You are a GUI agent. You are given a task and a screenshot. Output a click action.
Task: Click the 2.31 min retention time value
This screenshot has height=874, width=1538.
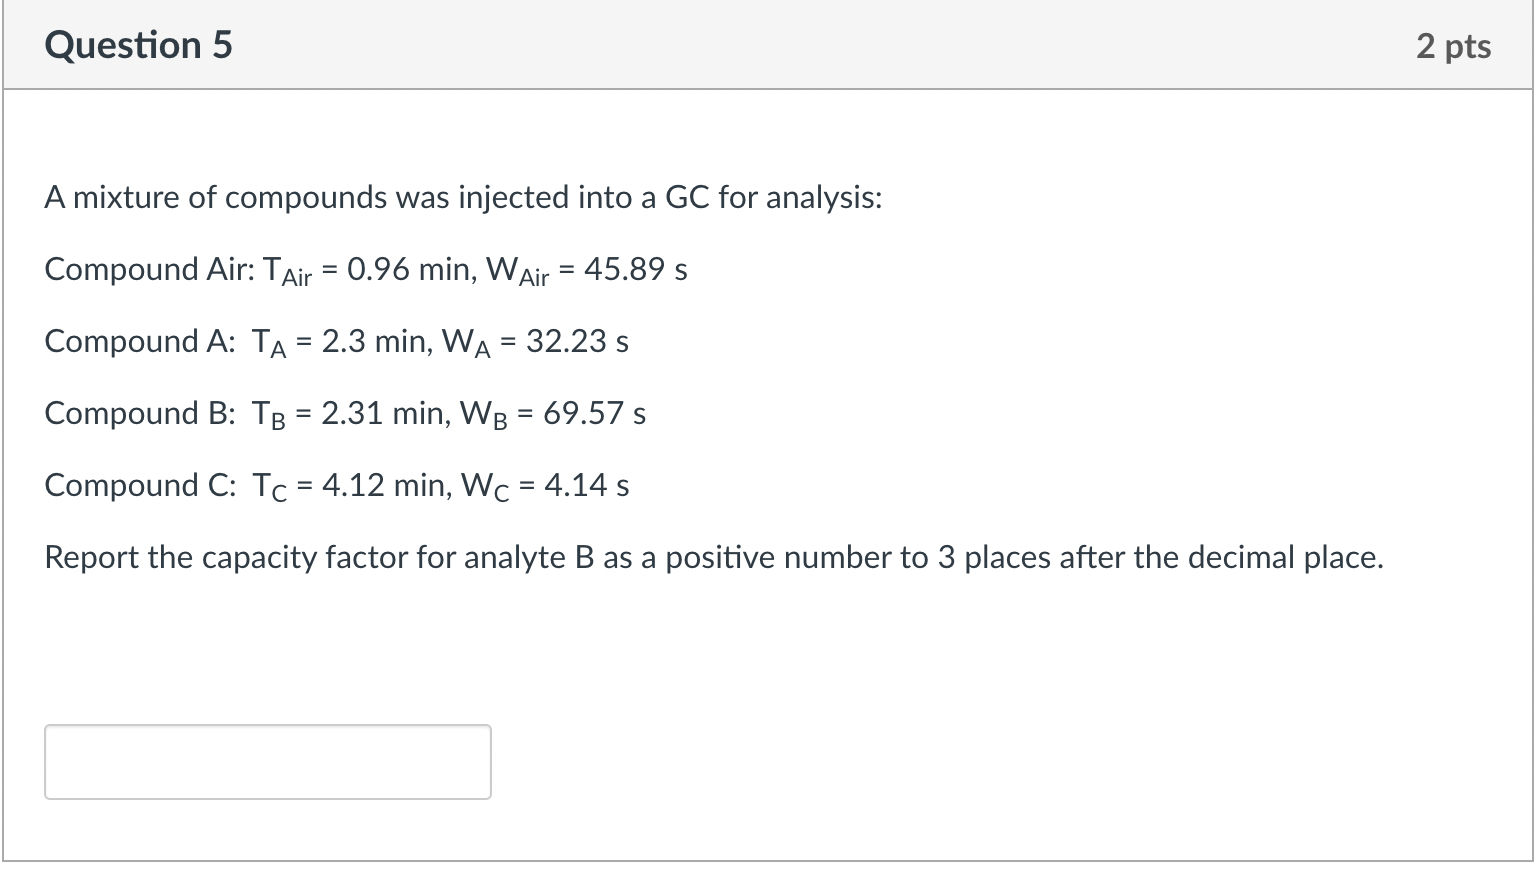coord(384,414)
